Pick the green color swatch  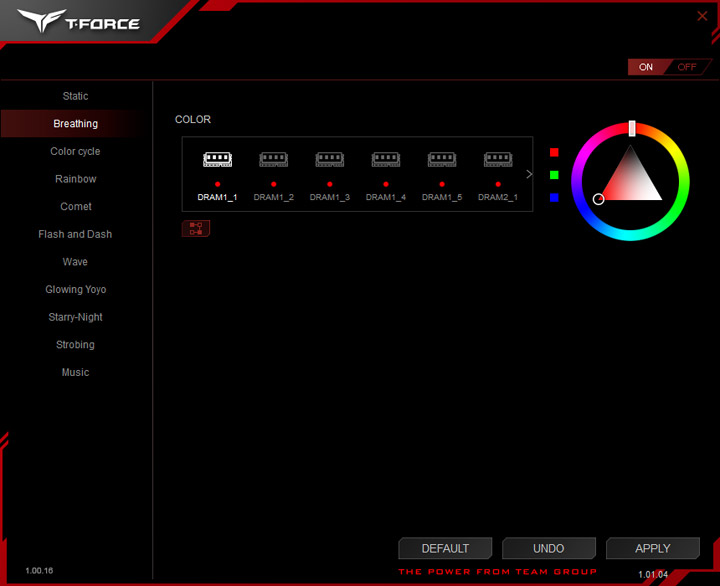554,175
